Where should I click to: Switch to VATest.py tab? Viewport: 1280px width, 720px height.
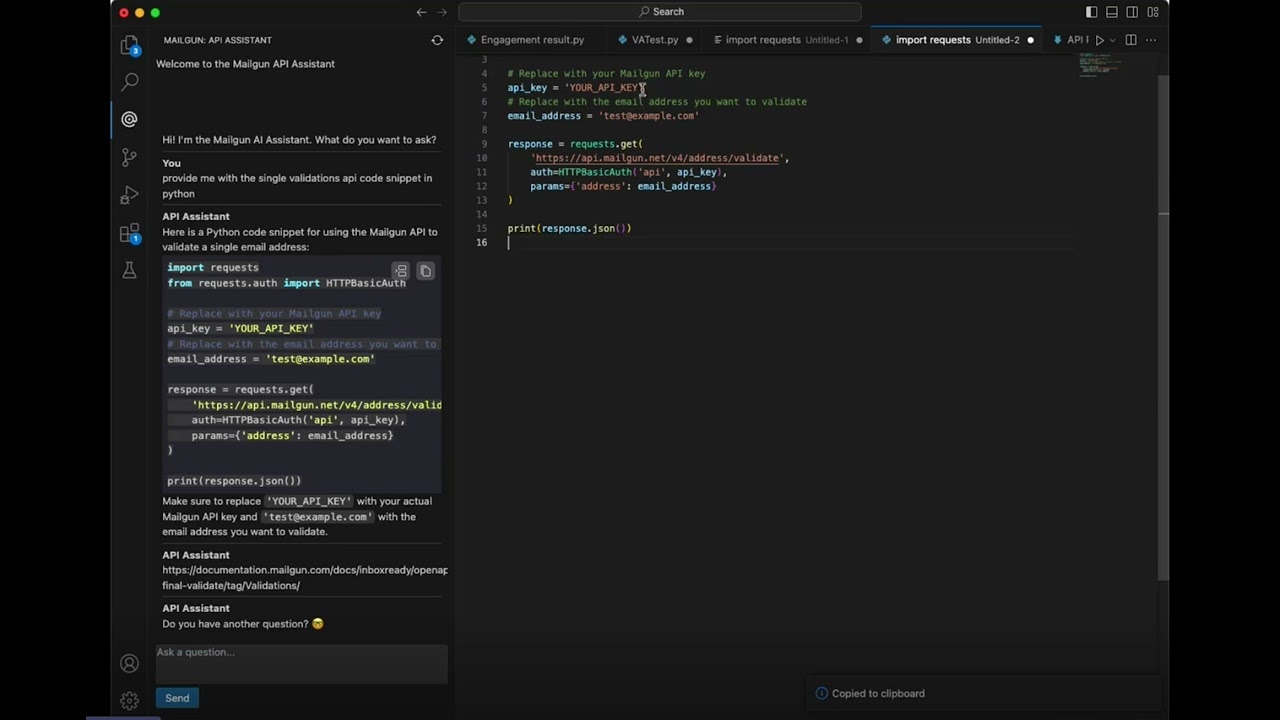tap(655, 40)
